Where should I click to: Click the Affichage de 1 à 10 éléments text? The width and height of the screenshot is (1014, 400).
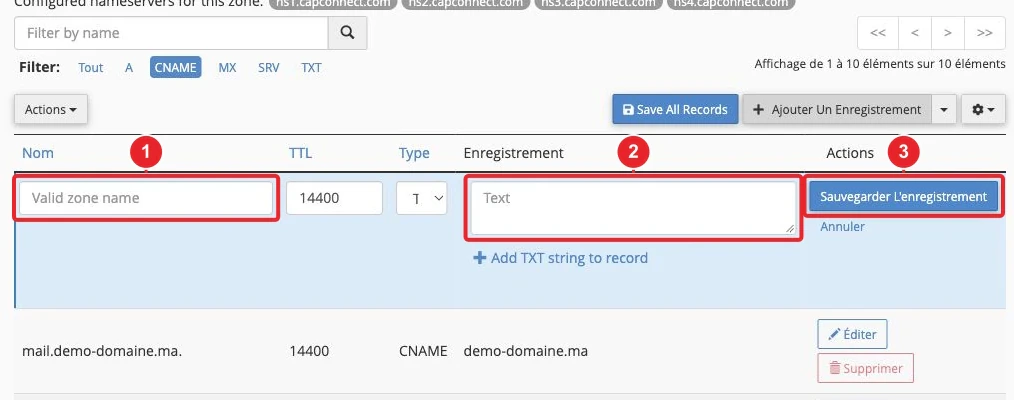[x=879, y=64]
